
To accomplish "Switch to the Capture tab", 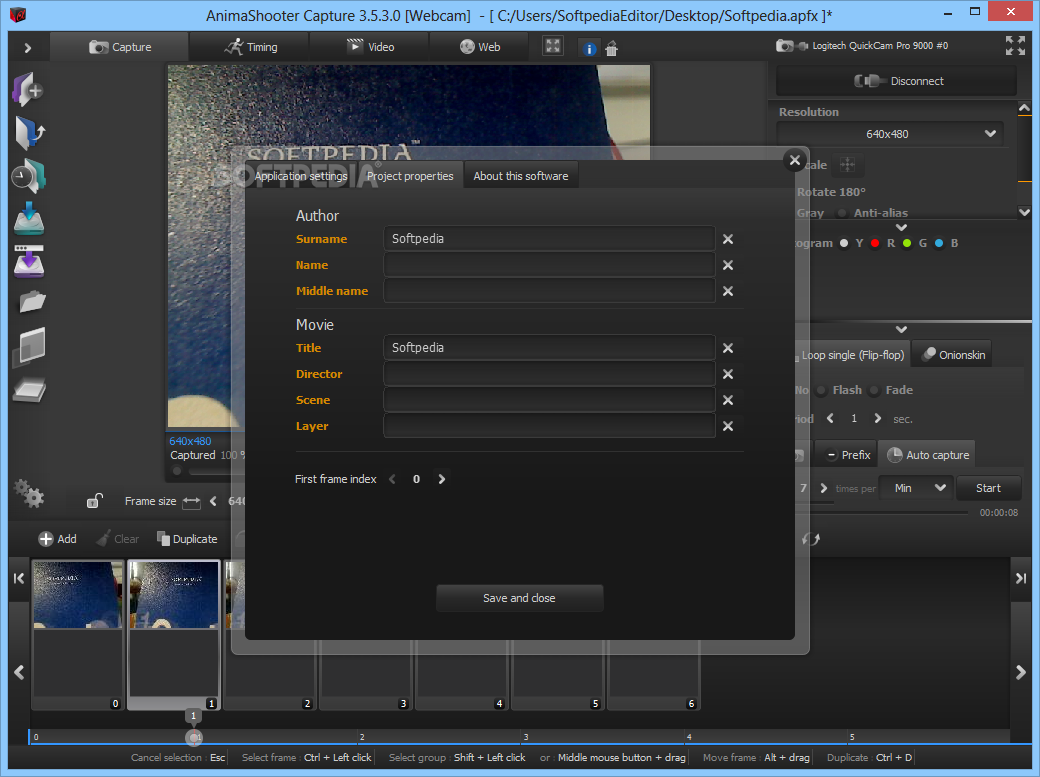I will [120, 47].
